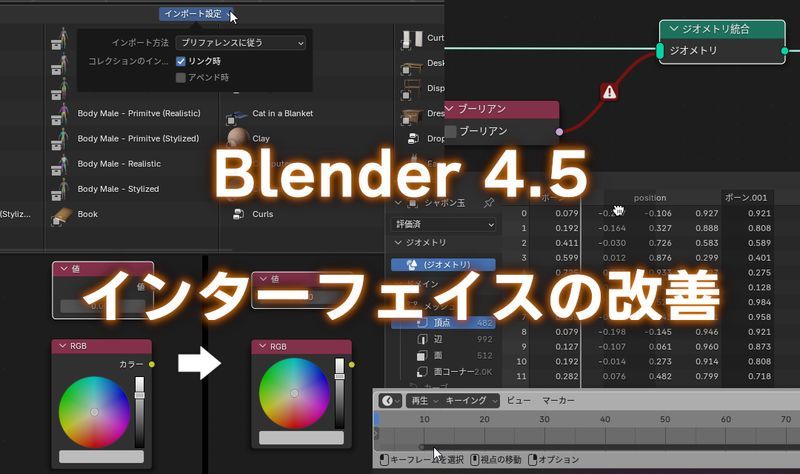Select the Cat in a Blanket asset icon
Image resolution: width=800 pixels, height=474 pixels.
tap(236, 117)
